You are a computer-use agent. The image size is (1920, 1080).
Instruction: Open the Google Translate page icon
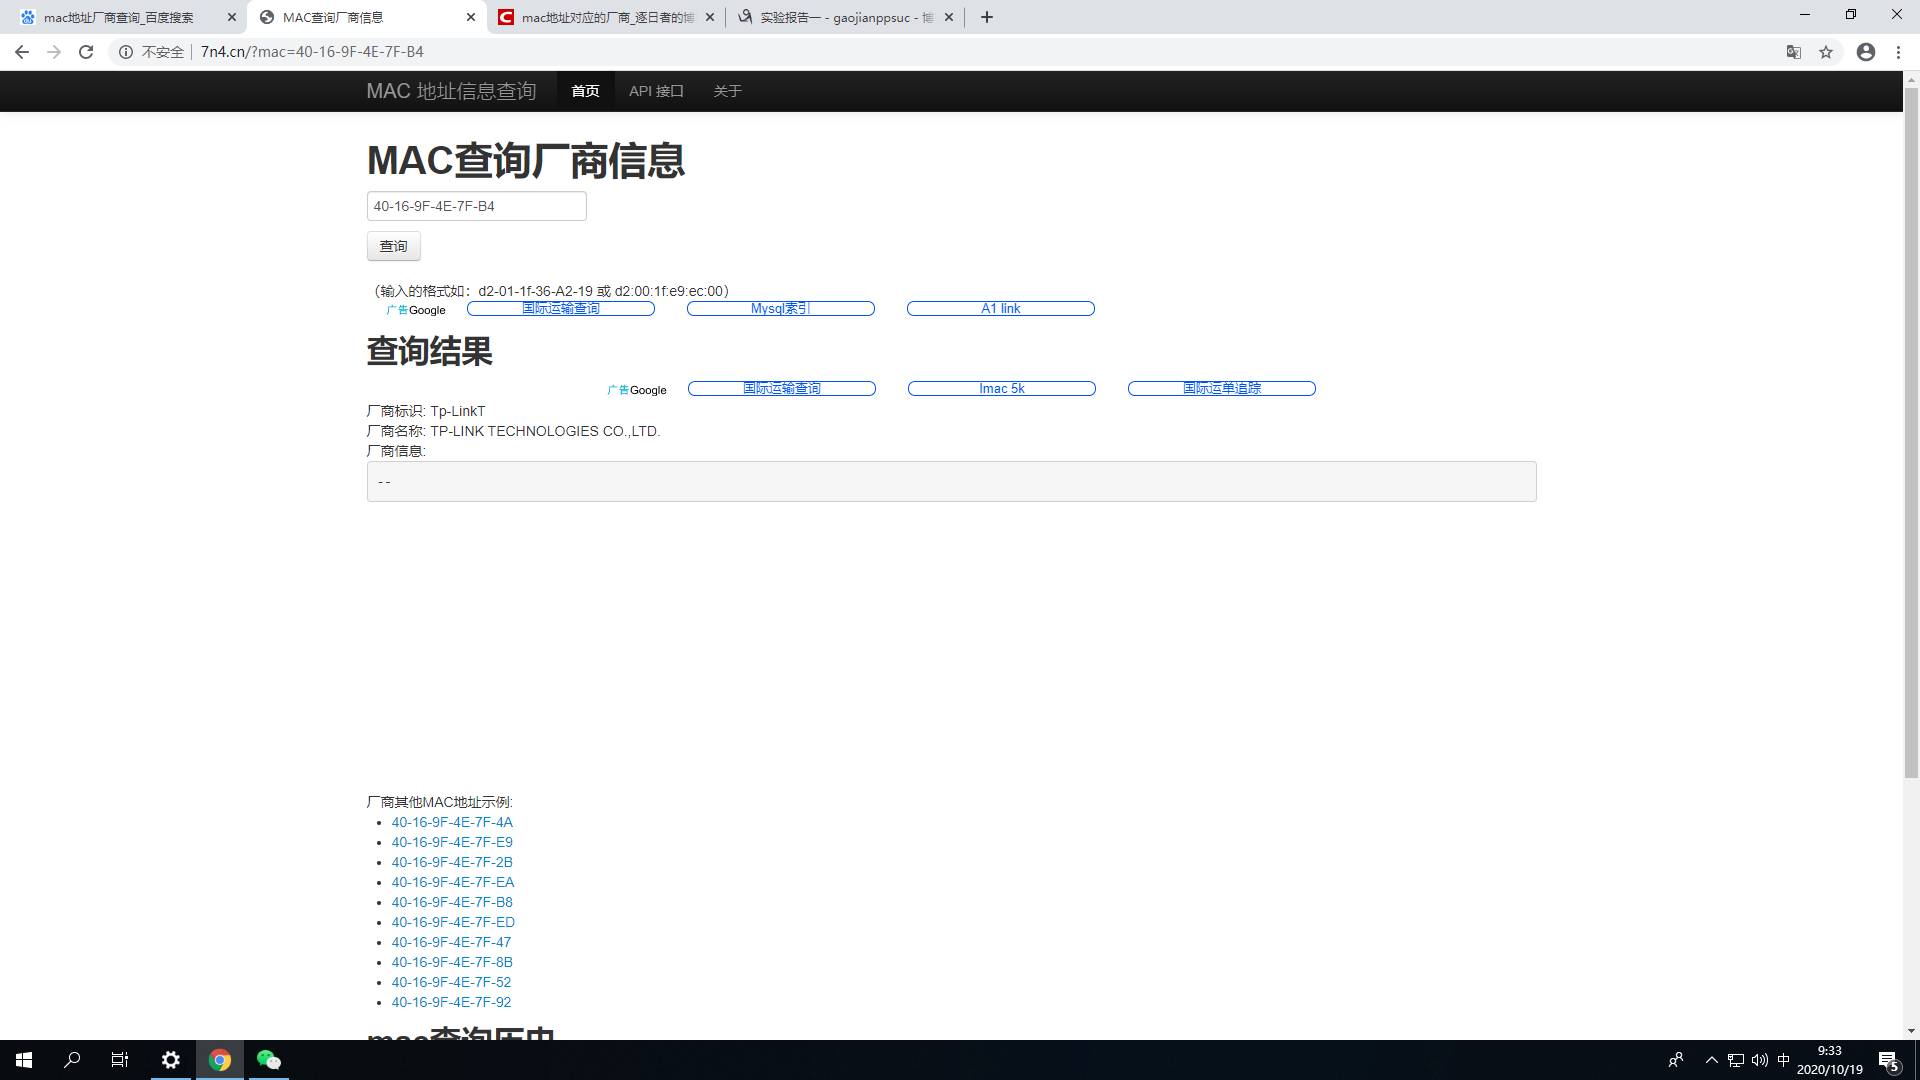click(1794, 52)
